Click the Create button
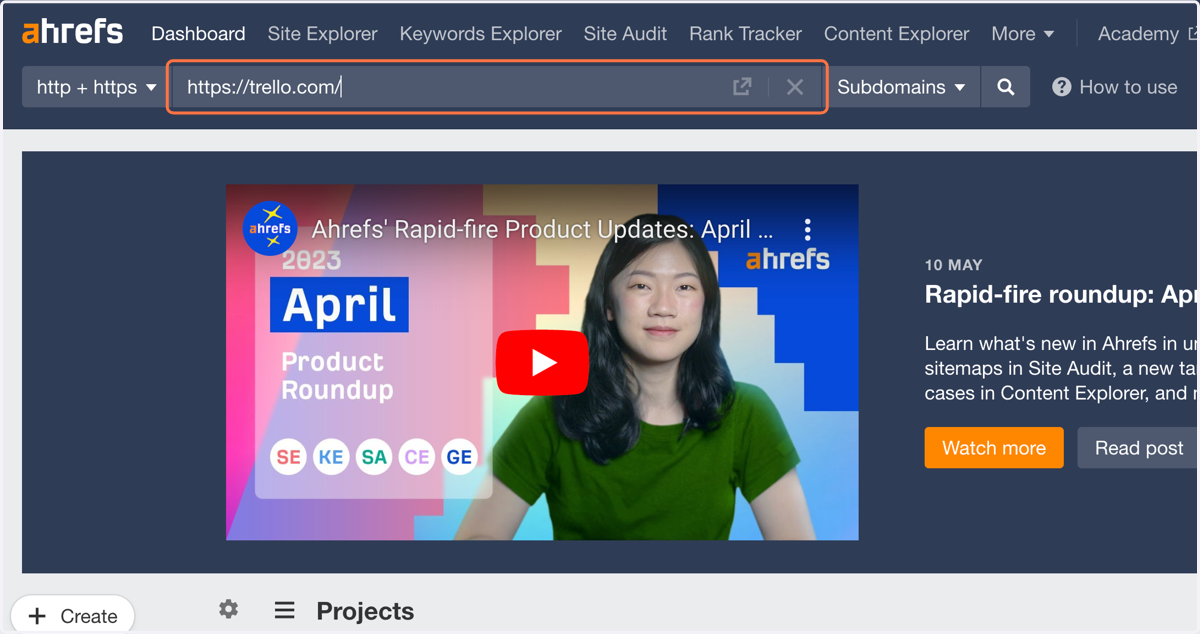The height and width of the screenshot is (634, 1200). point(73,615)
